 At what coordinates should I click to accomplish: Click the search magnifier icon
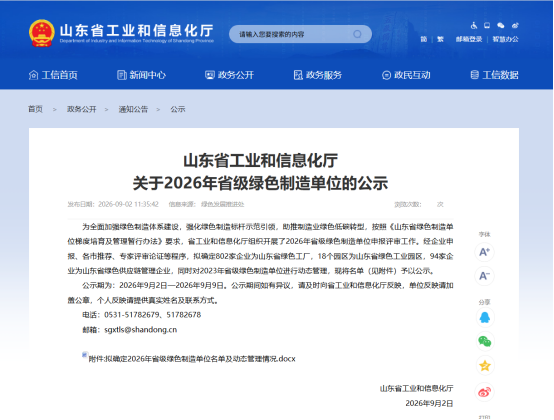click(357, 34)
